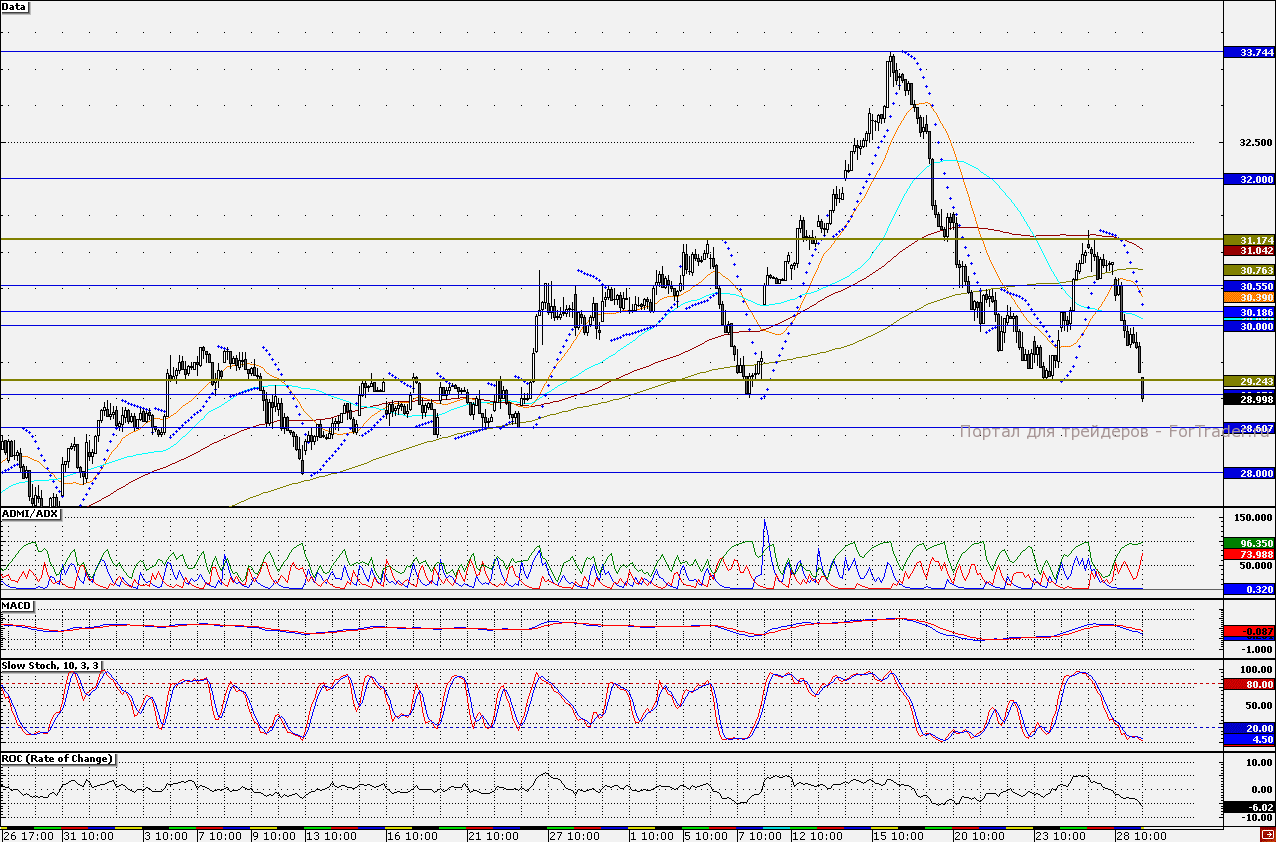Click the red arrow icon at bottom-right corner
This screenshot has width=1276, height=842.
(1266, 833)
